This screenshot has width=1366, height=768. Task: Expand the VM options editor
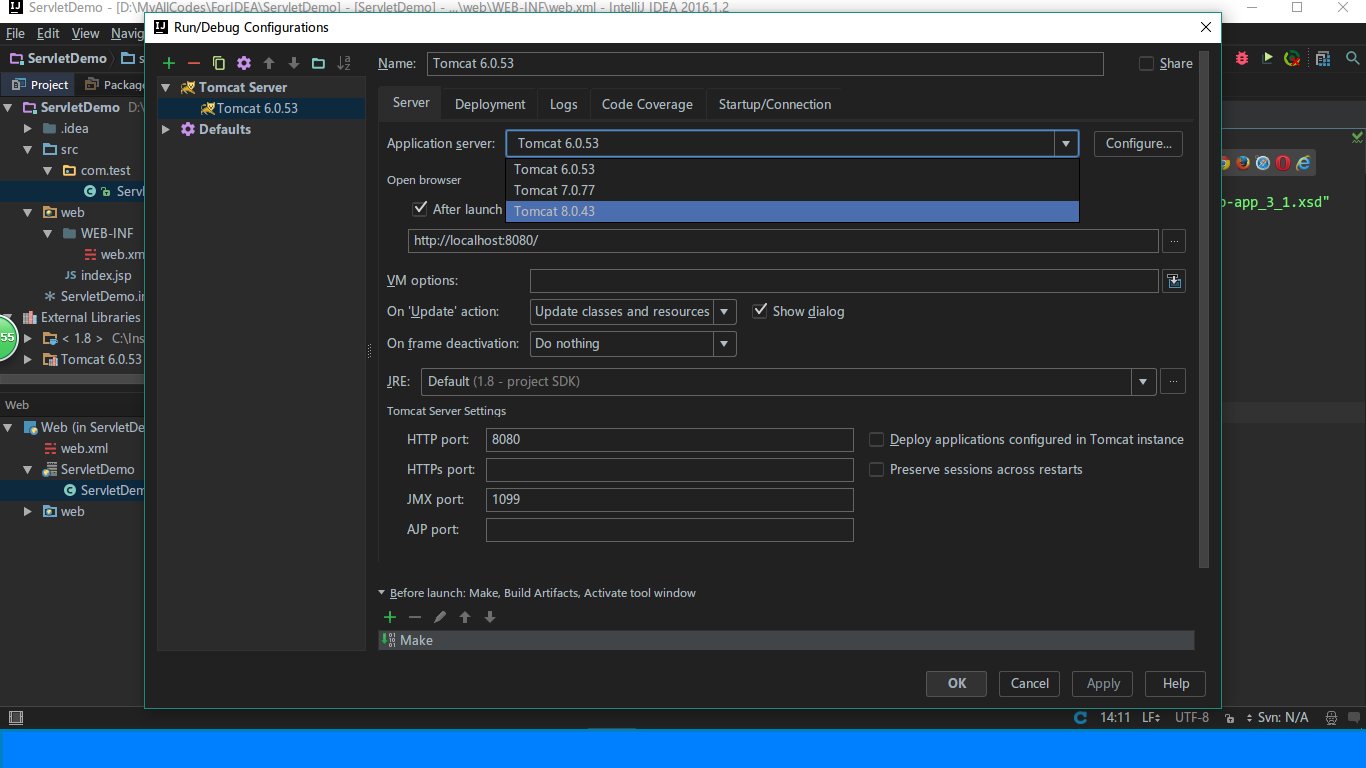click(x=1174, y=281)
